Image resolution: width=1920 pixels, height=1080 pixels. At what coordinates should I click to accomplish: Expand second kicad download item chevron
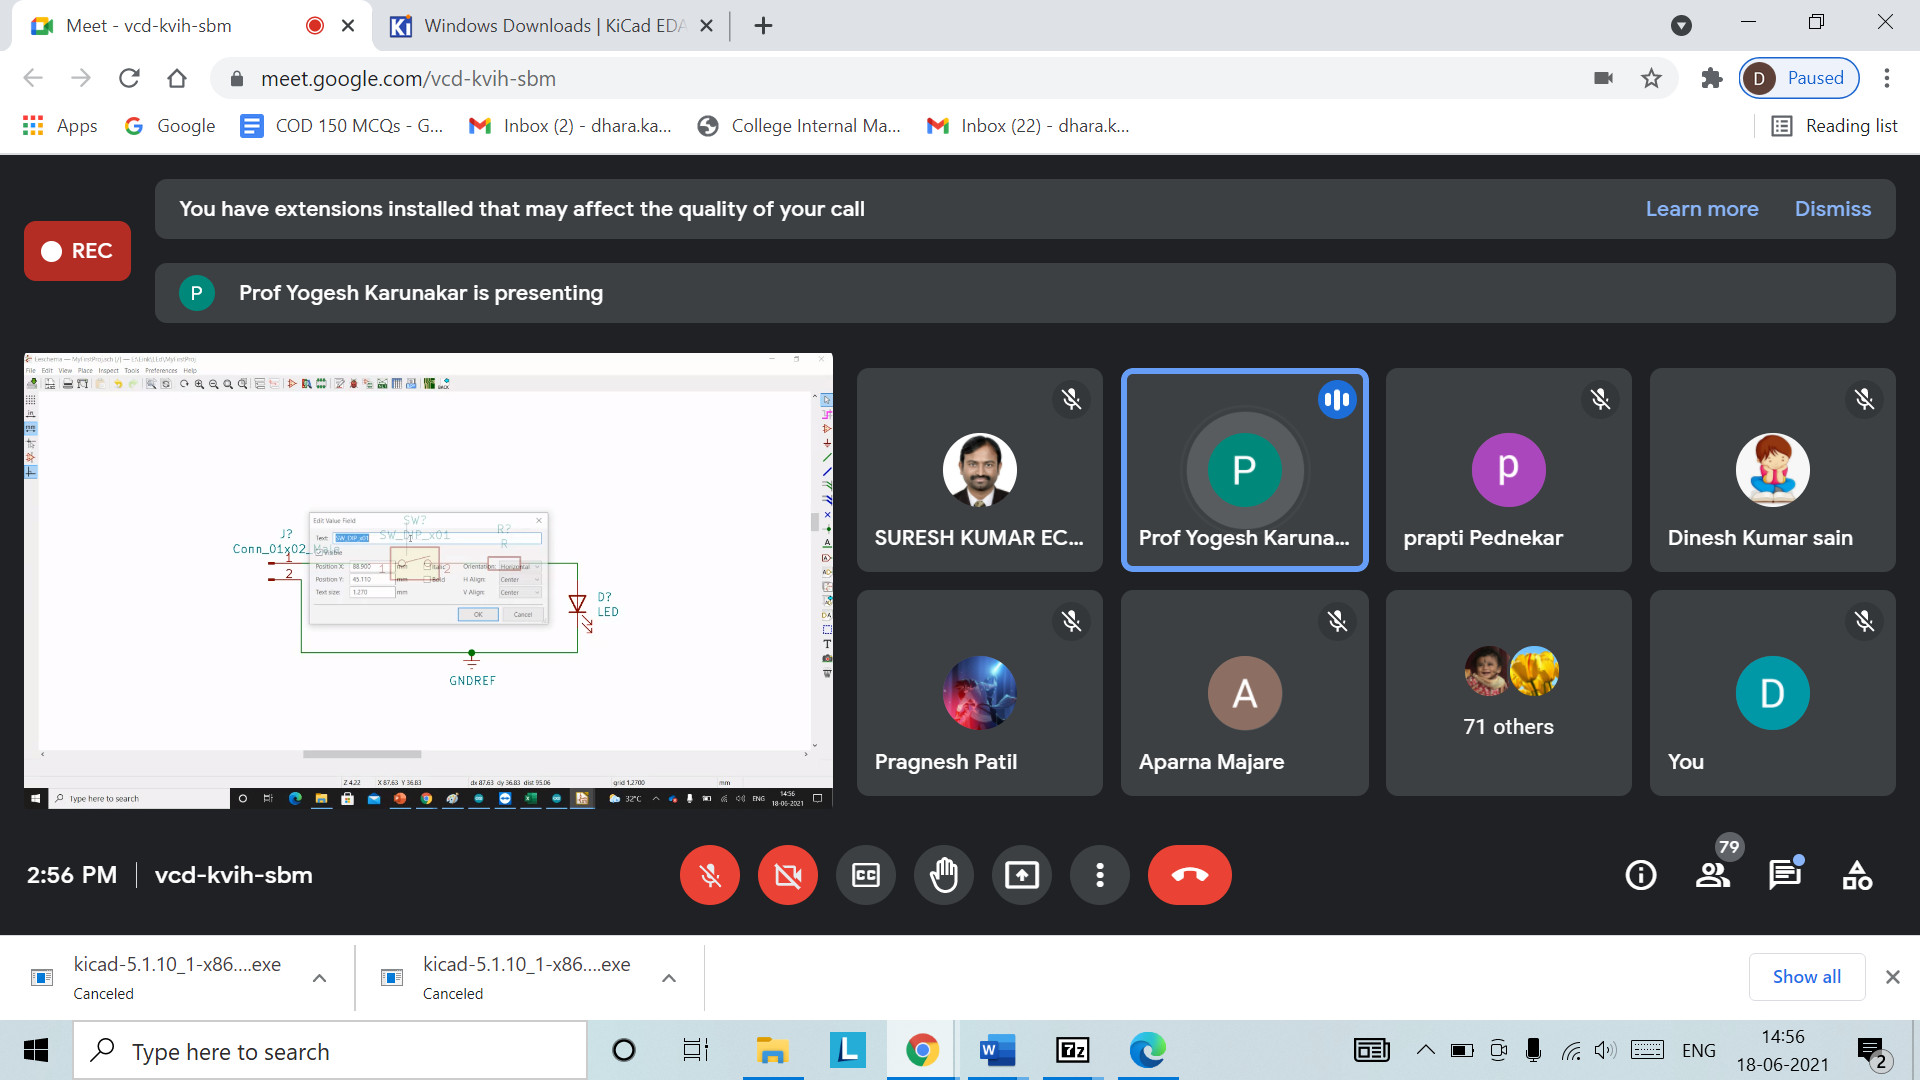coord(669,978)
